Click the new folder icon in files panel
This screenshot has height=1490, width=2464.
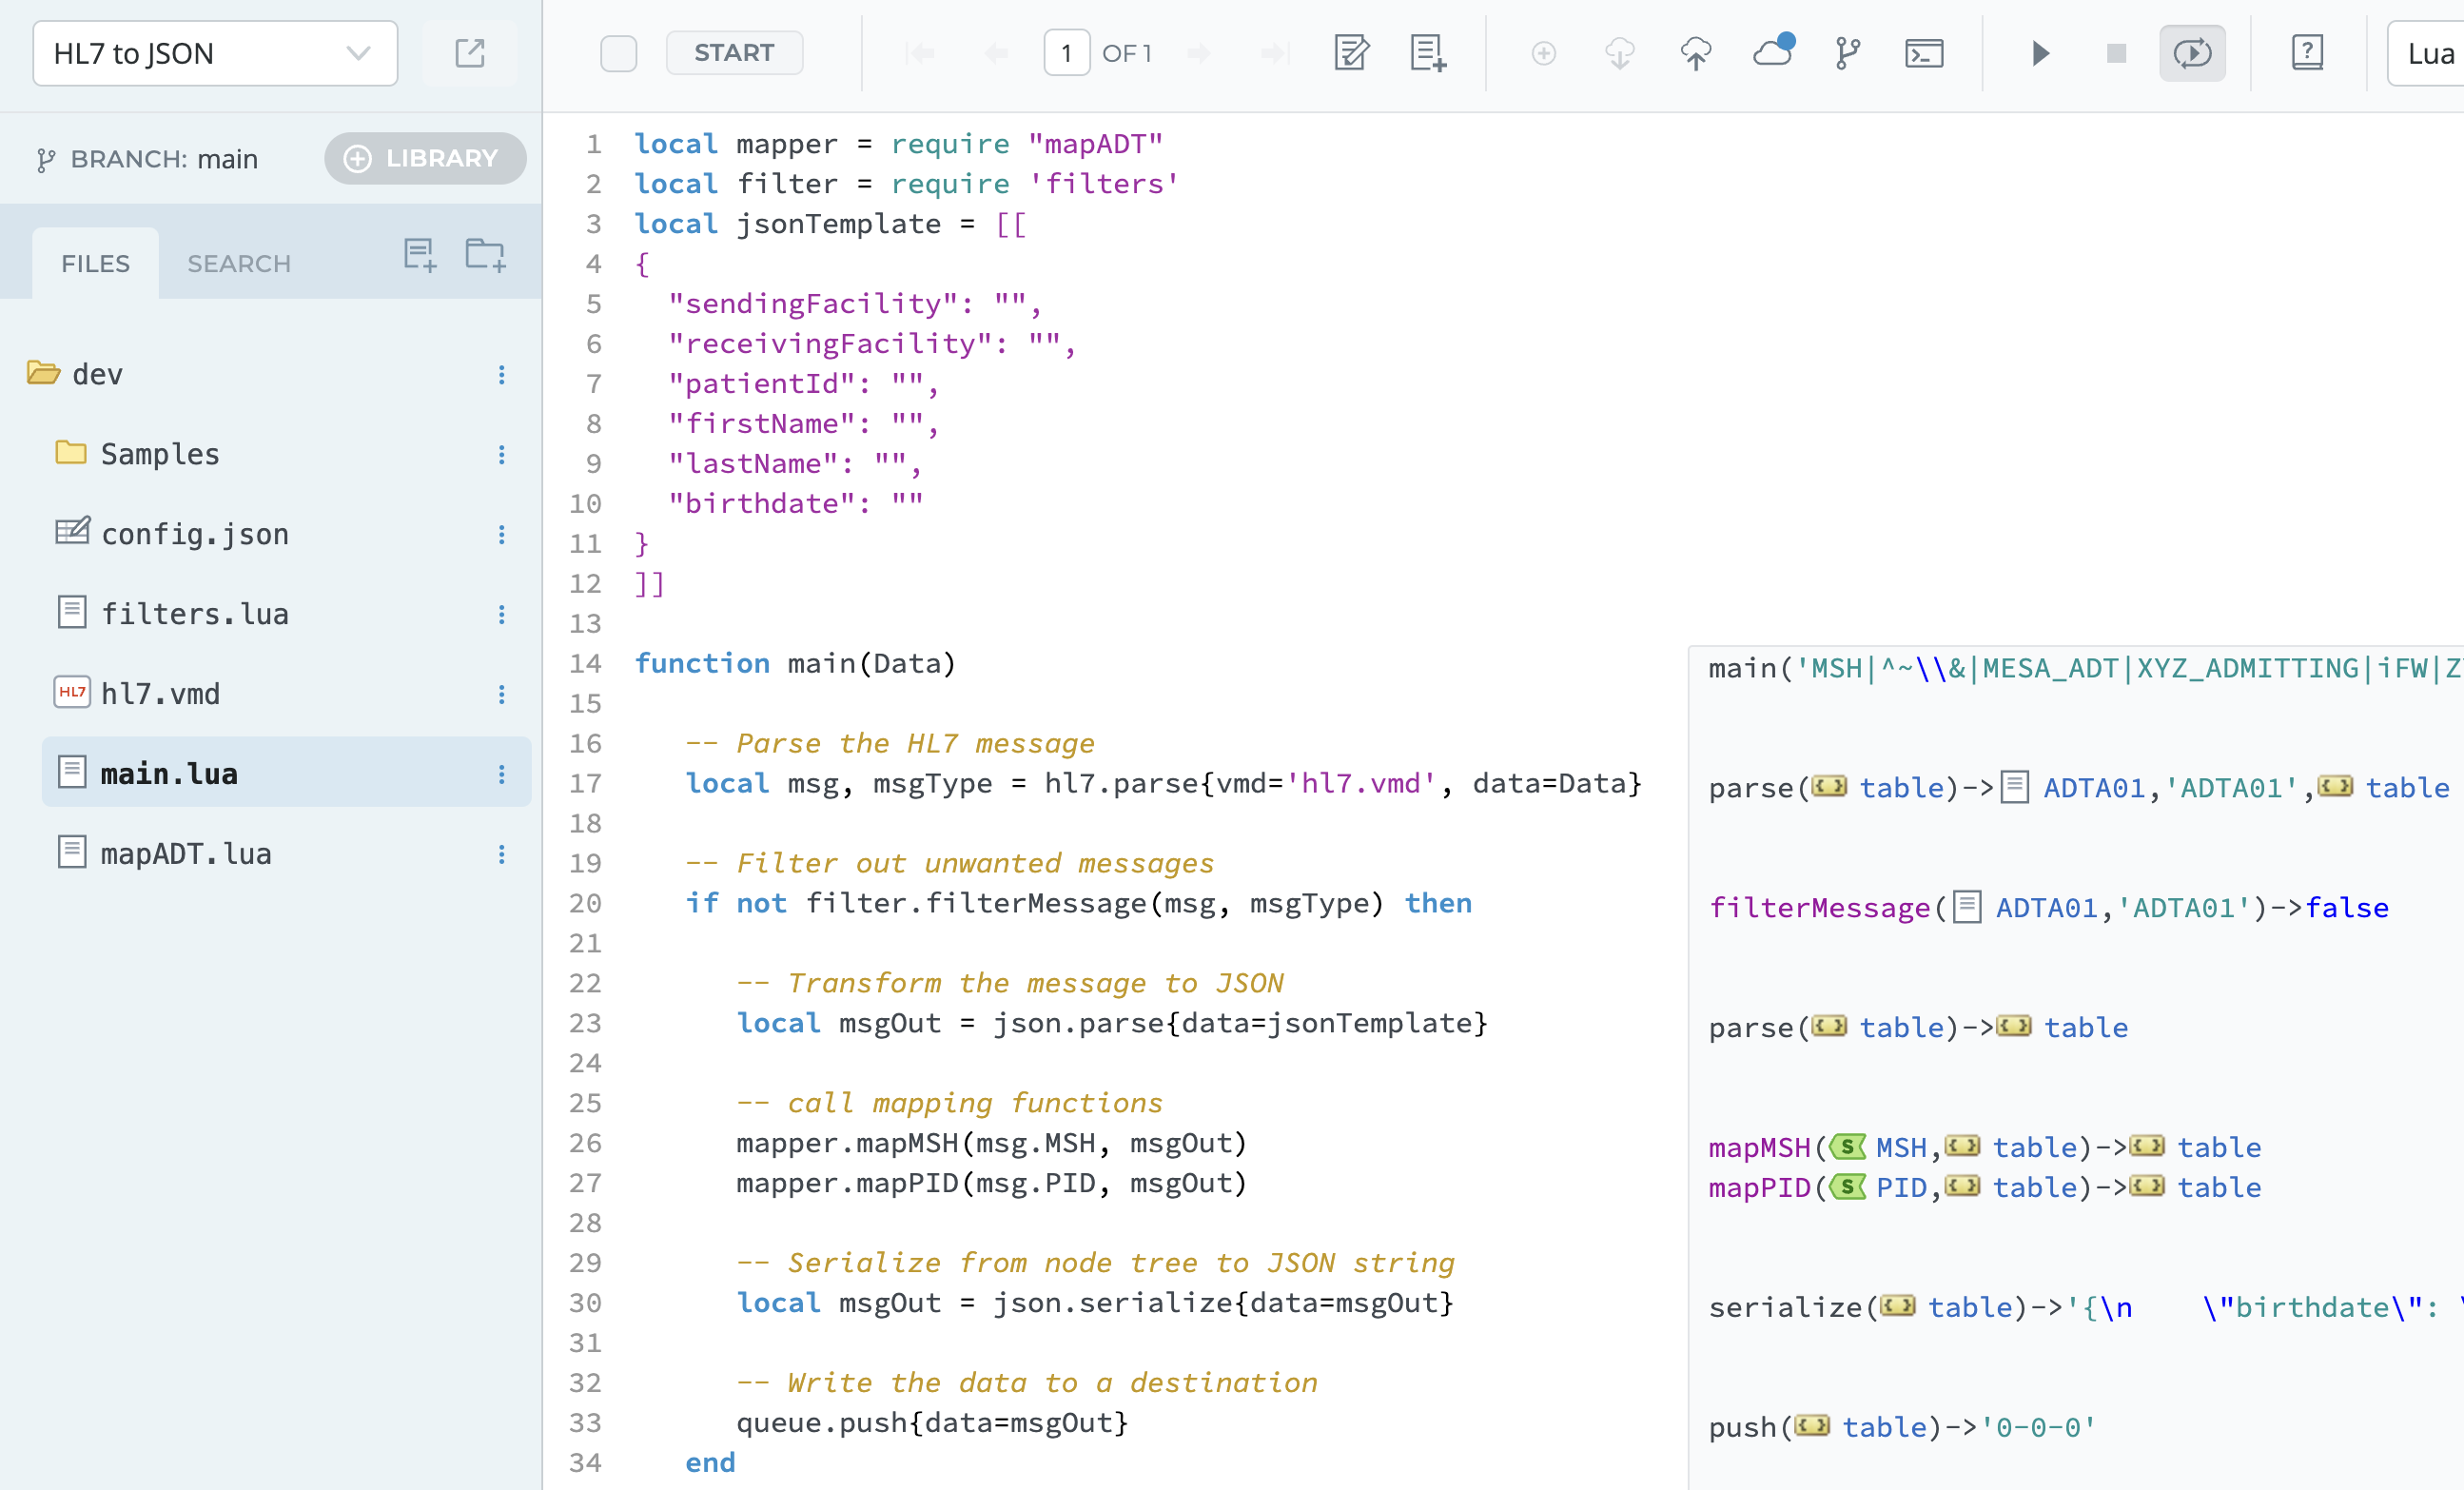[x=485, y=255]
